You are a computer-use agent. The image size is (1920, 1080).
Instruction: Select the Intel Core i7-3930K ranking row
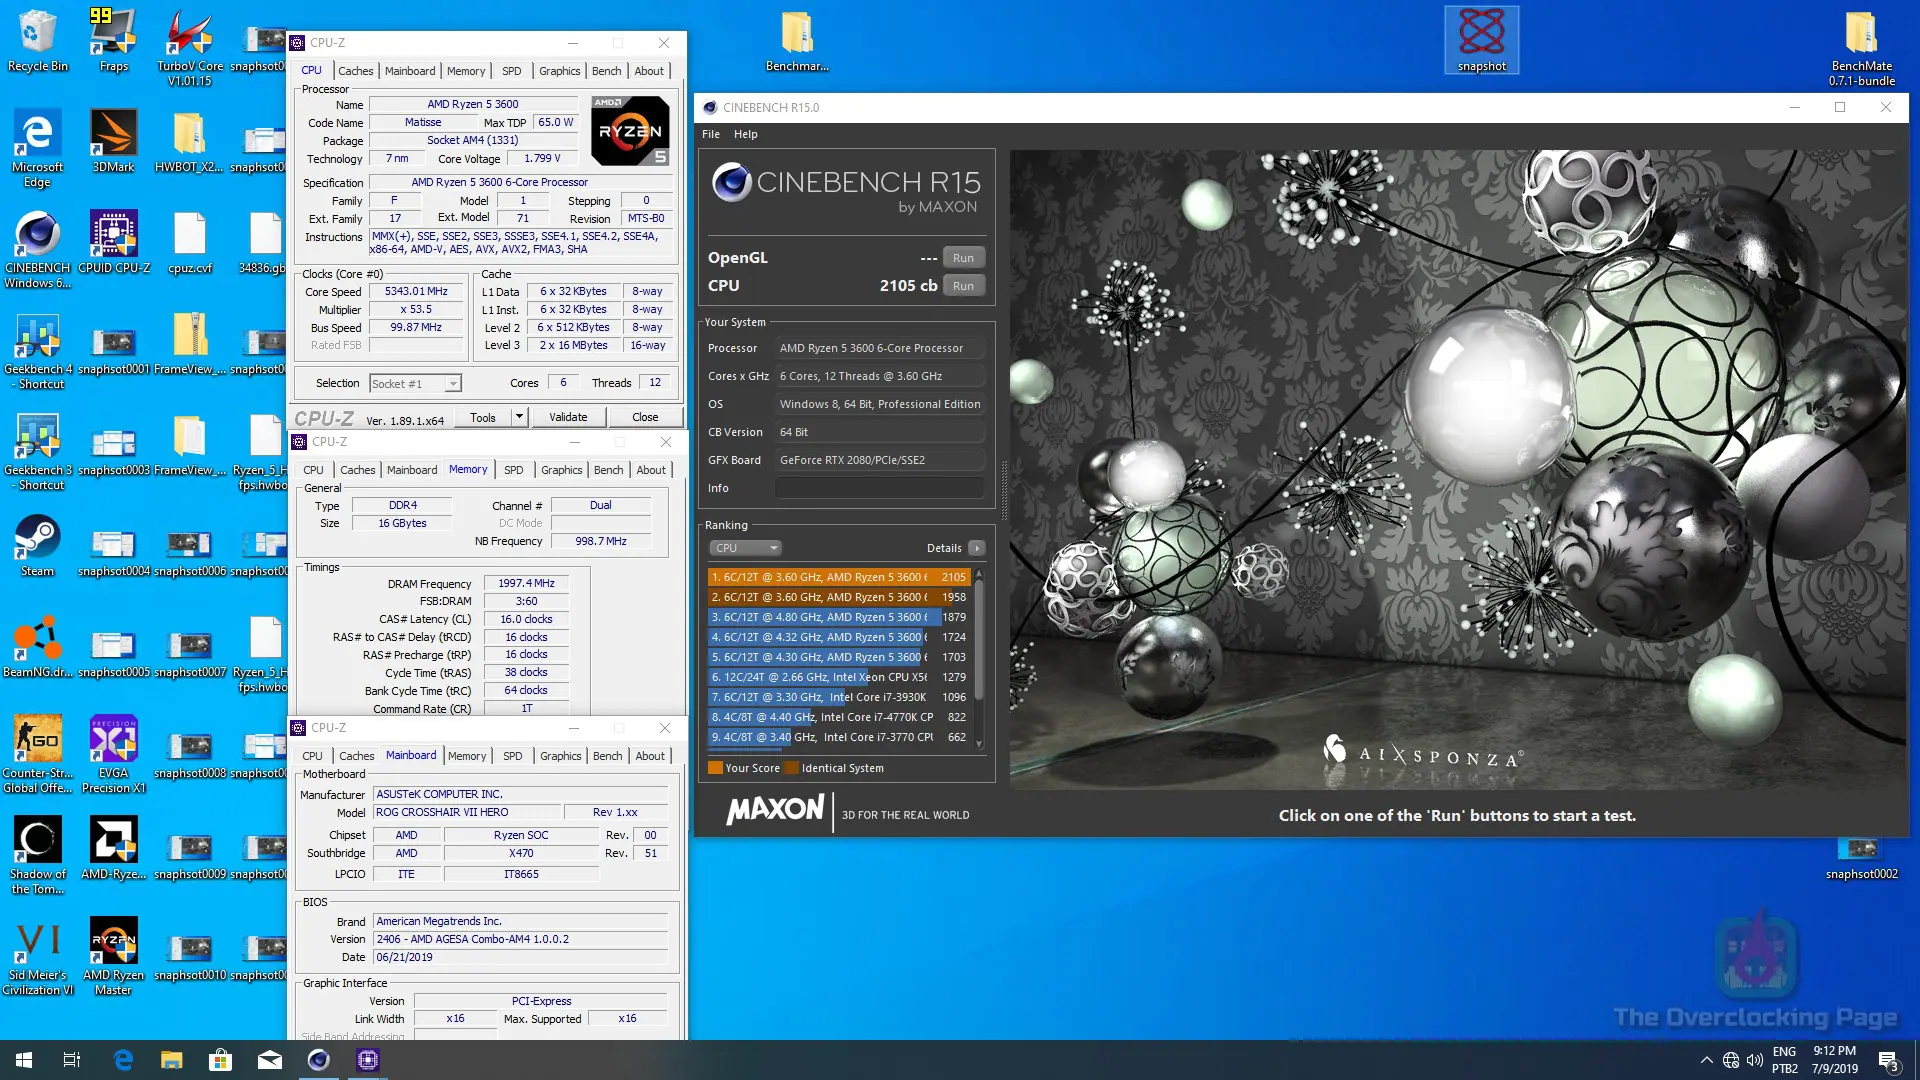point(838,697)
